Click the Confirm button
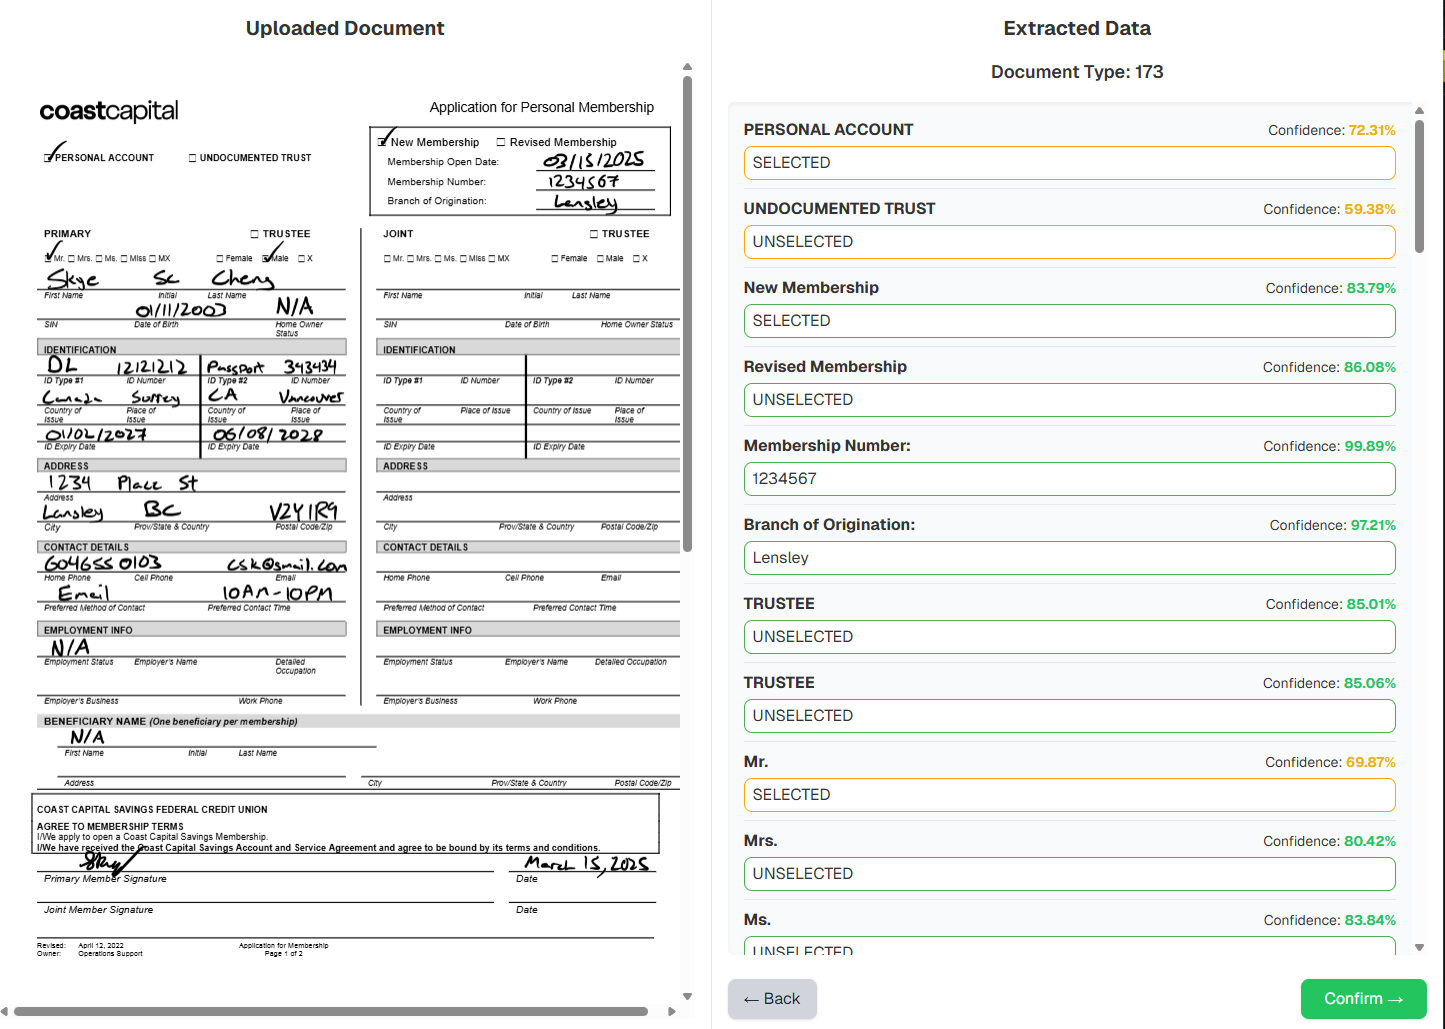The height and width of the screenshot is (1029, 1445). (x=1363, y=999)
